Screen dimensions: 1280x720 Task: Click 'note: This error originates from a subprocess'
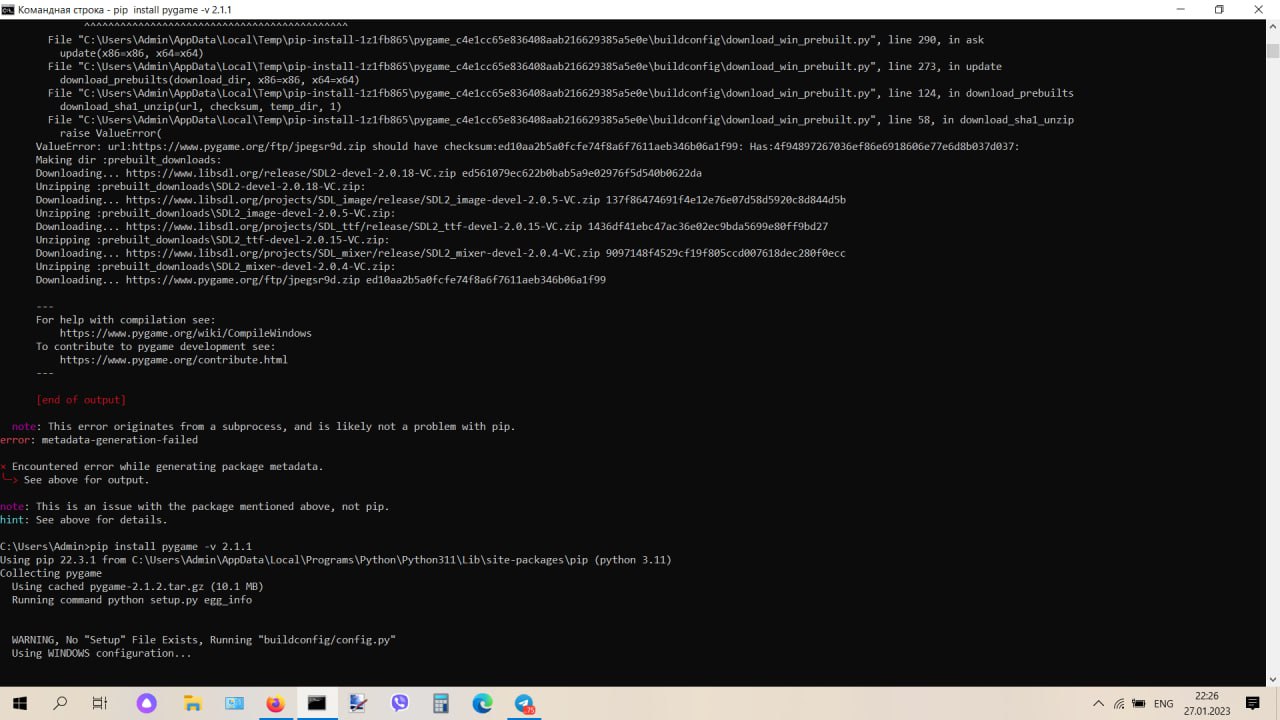264,427
